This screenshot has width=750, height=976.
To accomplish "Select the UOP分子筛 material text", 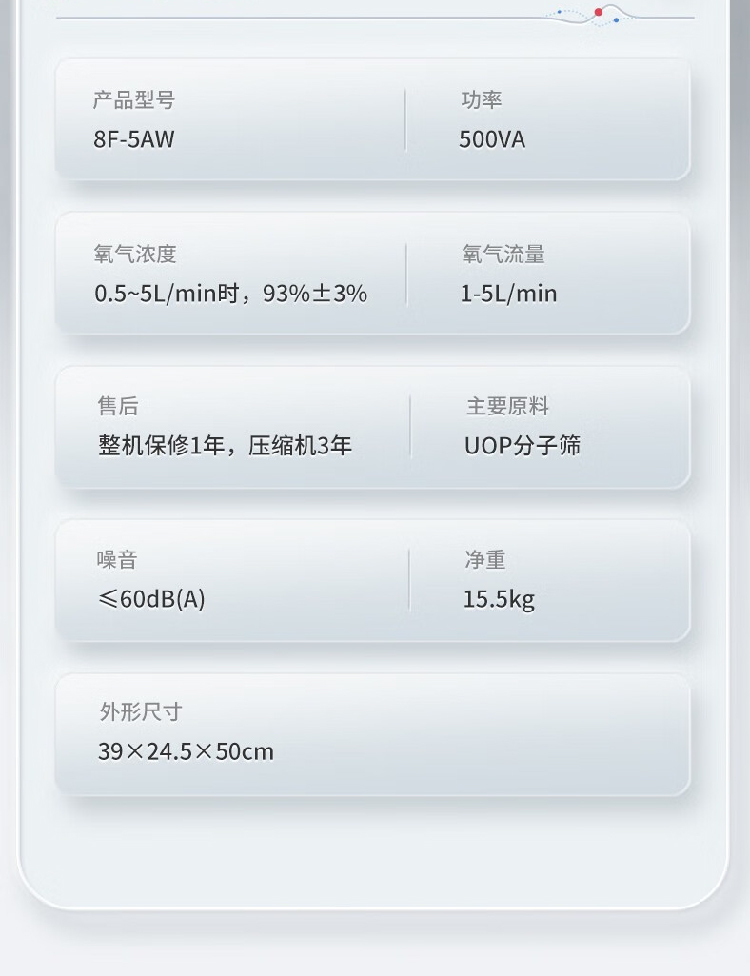I will tap(522, 445).
